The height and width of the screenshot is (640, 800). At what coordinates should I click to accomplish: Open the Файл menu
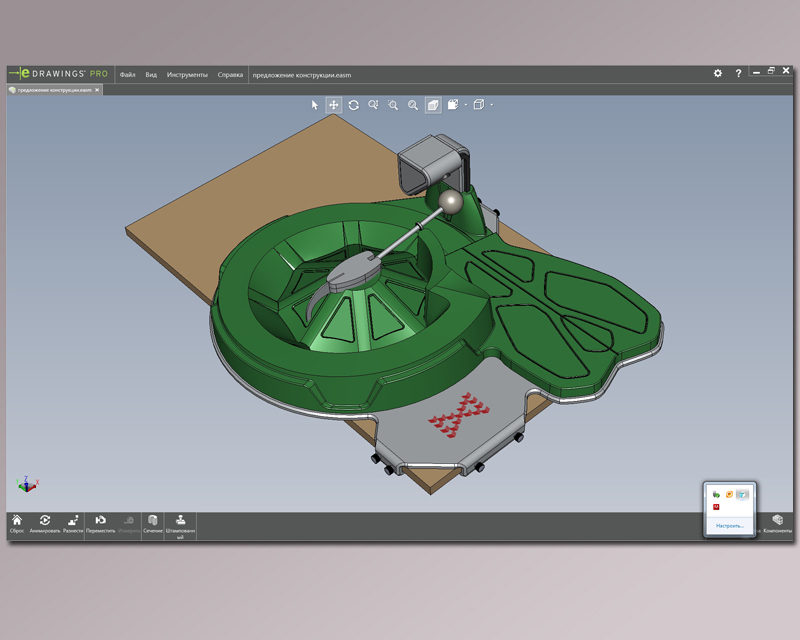tap(128, 75)
